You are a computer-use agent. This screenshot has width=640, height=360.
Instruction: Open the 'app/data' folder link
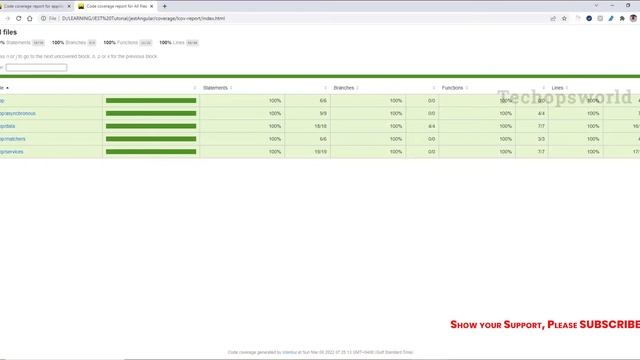pyautogui.click(x=7, y=126)
